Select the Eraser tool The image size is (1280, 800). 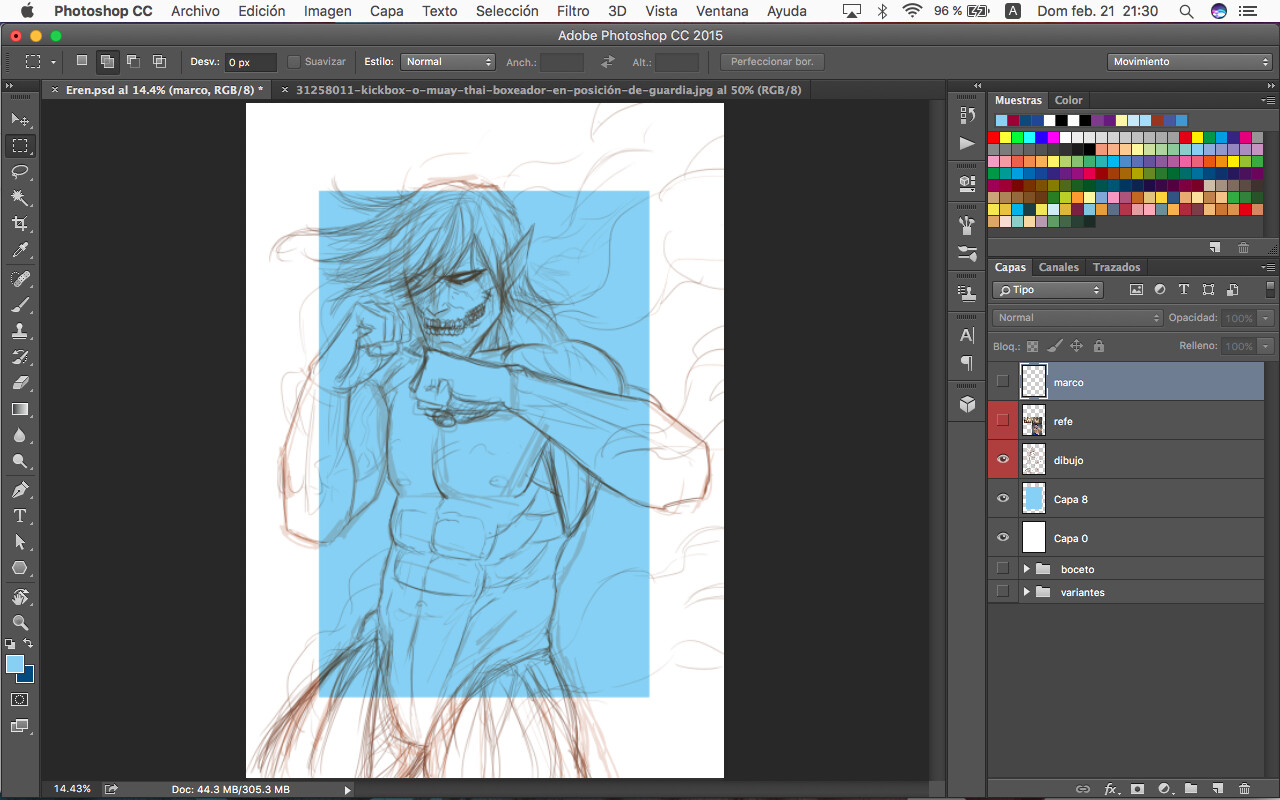(x=20, y=383)
